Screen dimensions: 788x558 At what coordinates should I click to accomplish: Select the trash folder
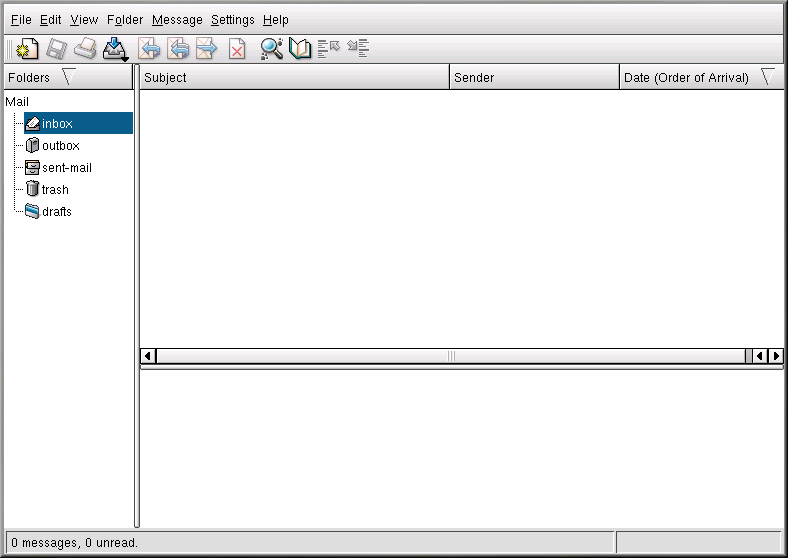pyautogui.click(x=55, y=190)
